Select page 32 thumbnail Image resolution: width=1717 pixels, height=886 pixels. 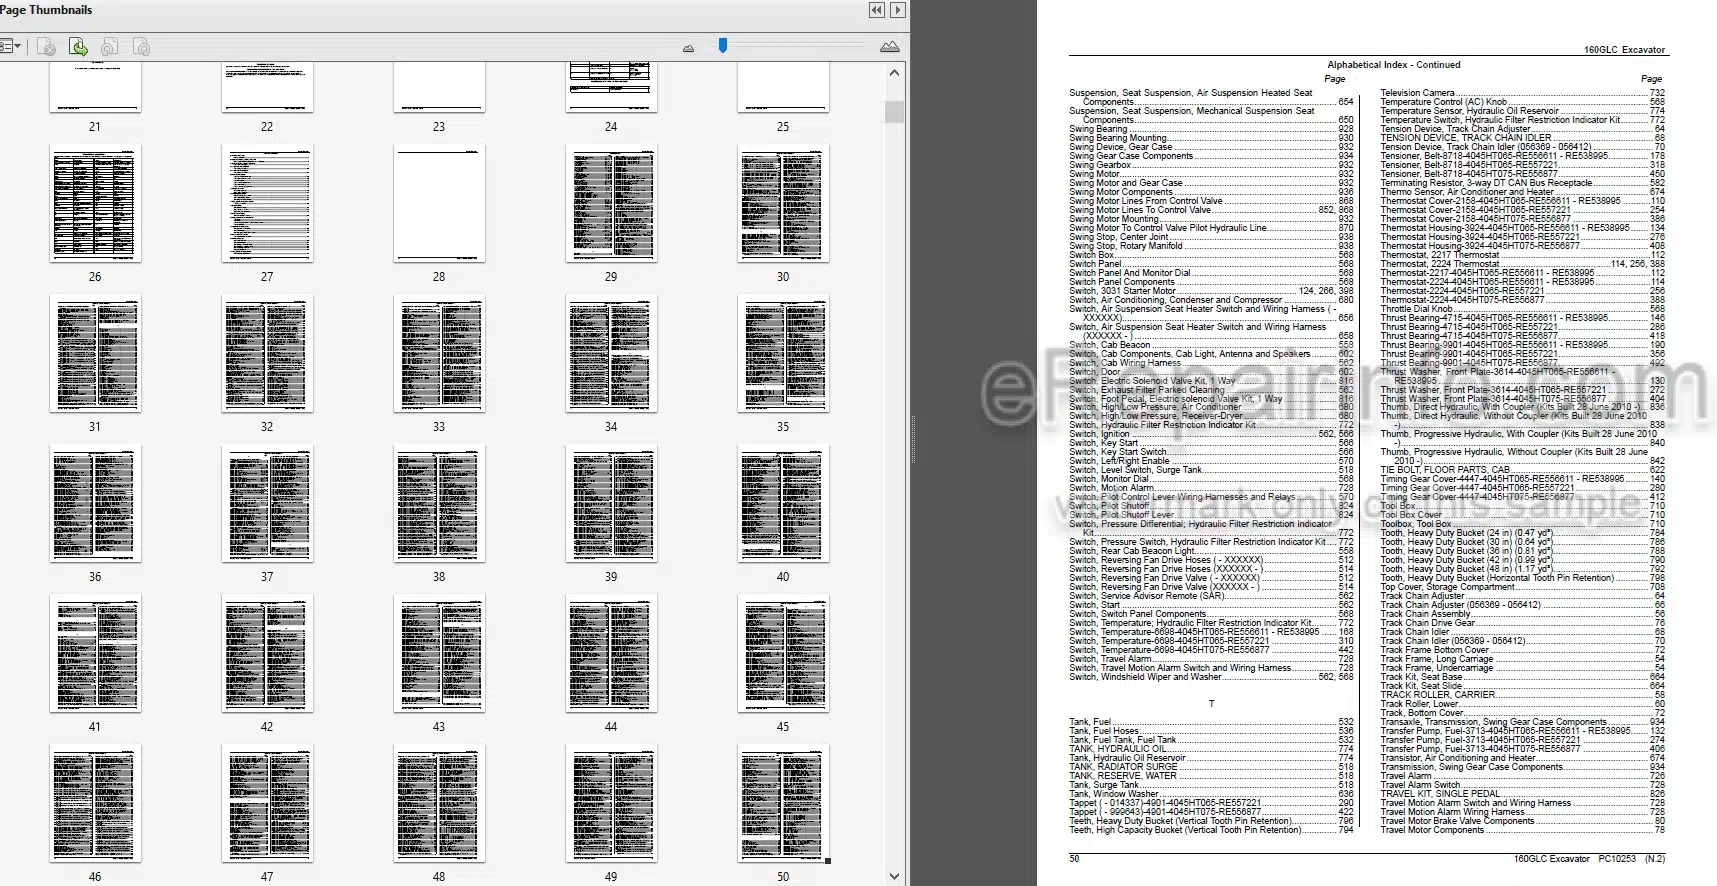267,354
